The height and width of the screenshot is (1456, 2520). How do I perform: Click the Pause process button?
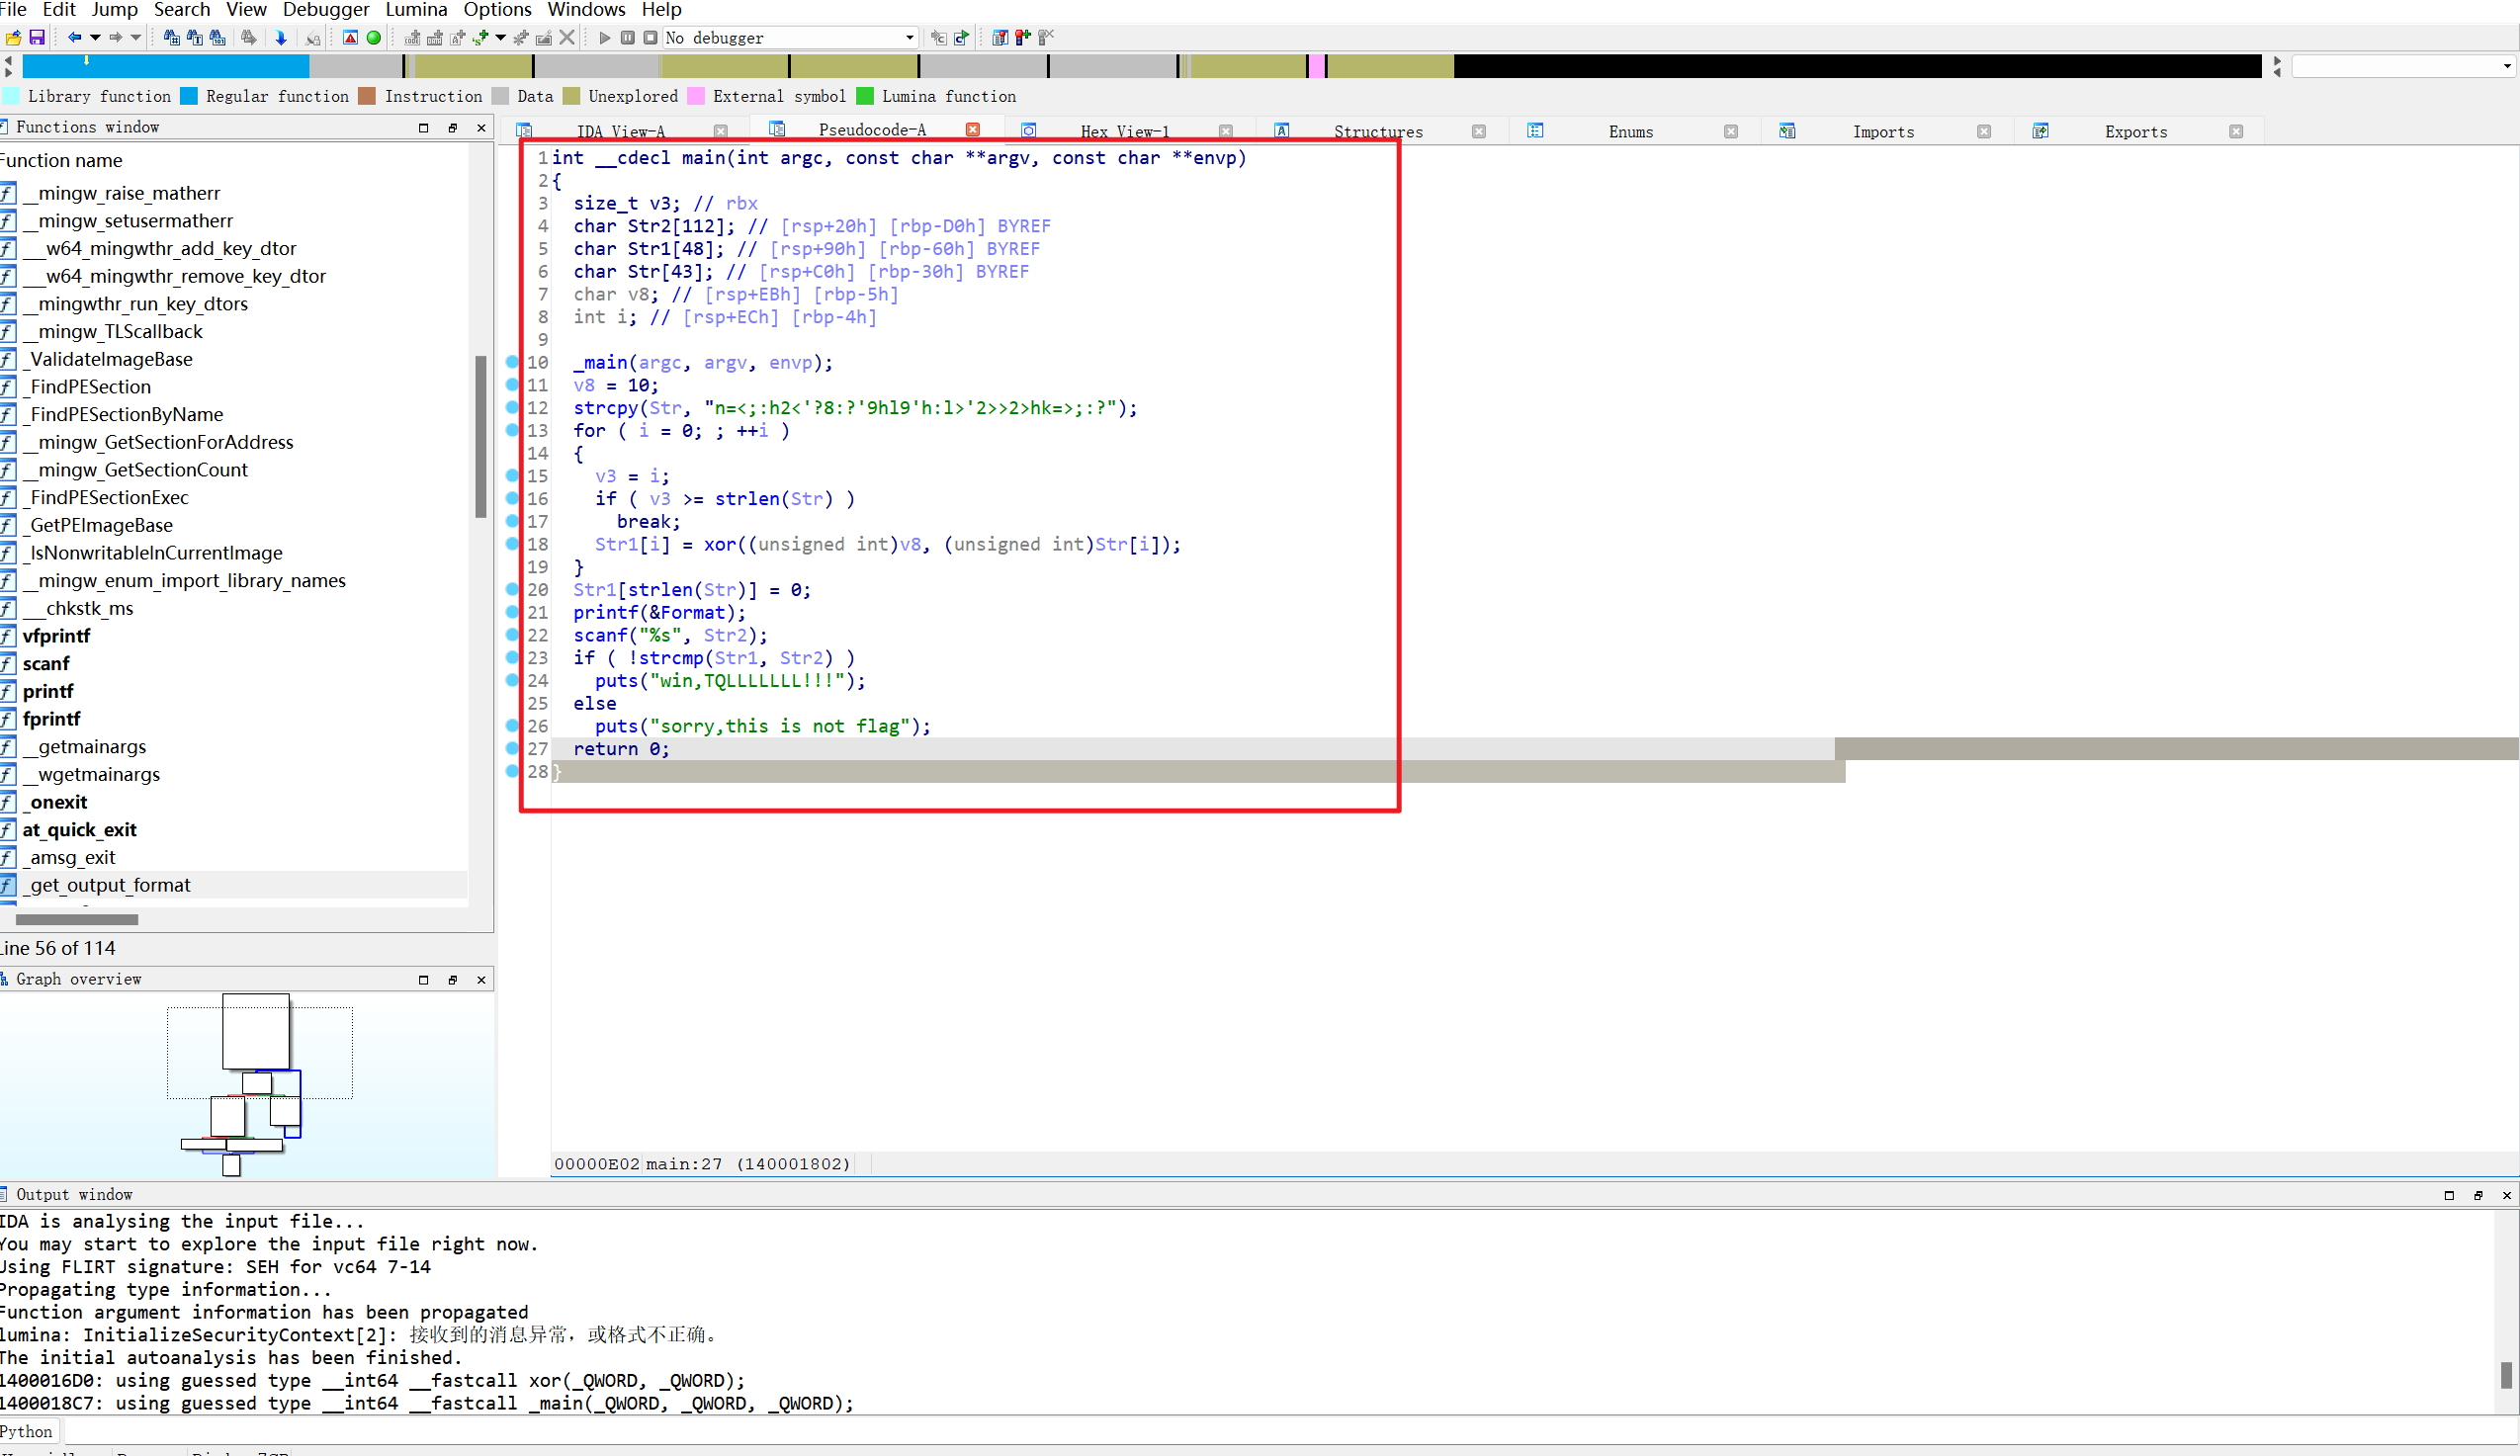click(628, 38)
